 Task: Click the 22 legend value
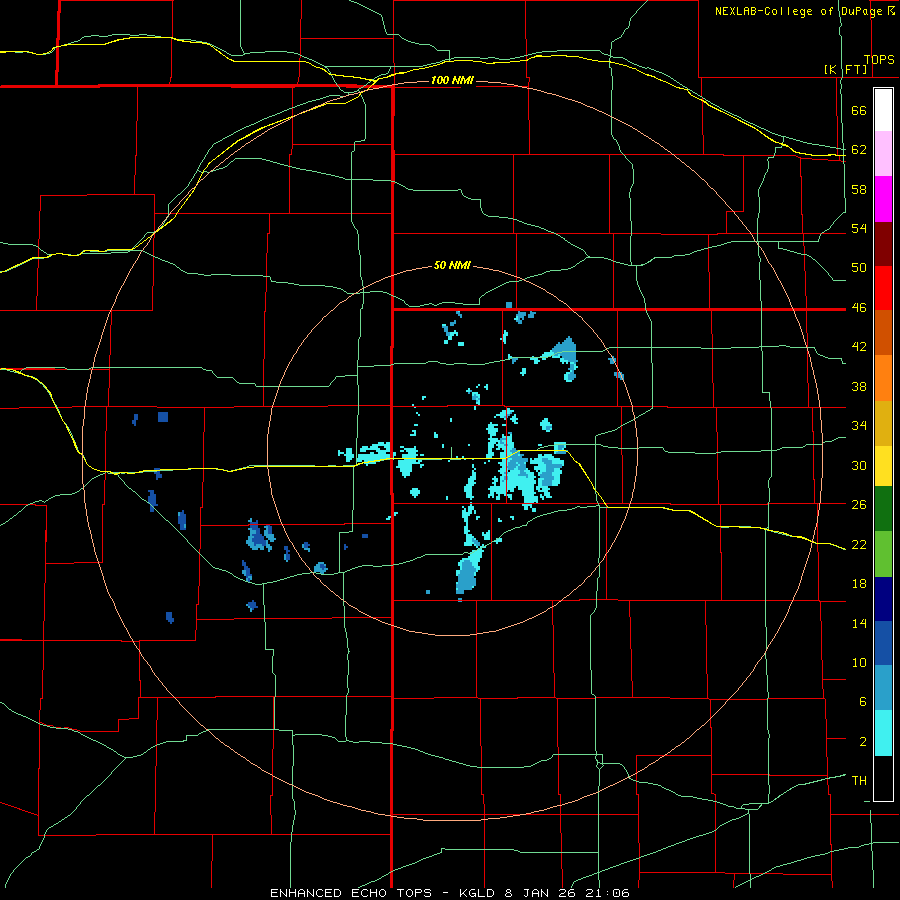click(x=859, y=544)
